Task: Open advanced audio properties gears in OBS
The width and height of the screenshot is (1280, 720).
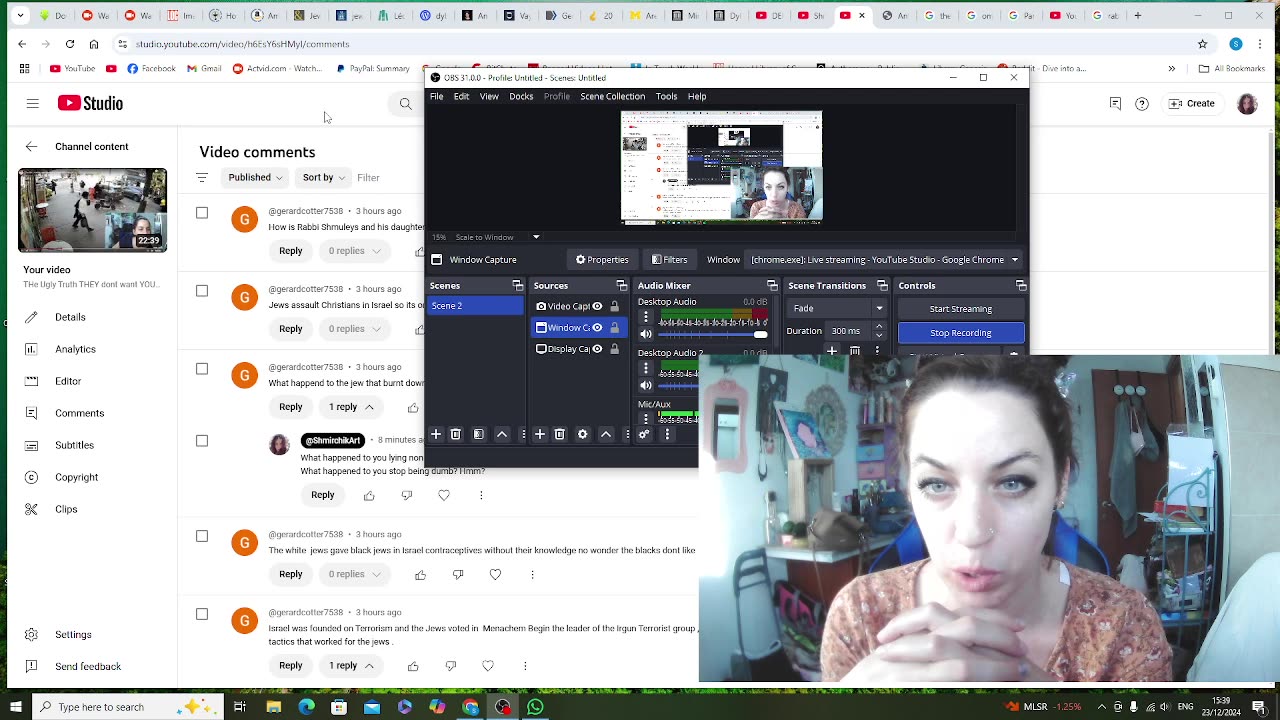Action: 644,434
